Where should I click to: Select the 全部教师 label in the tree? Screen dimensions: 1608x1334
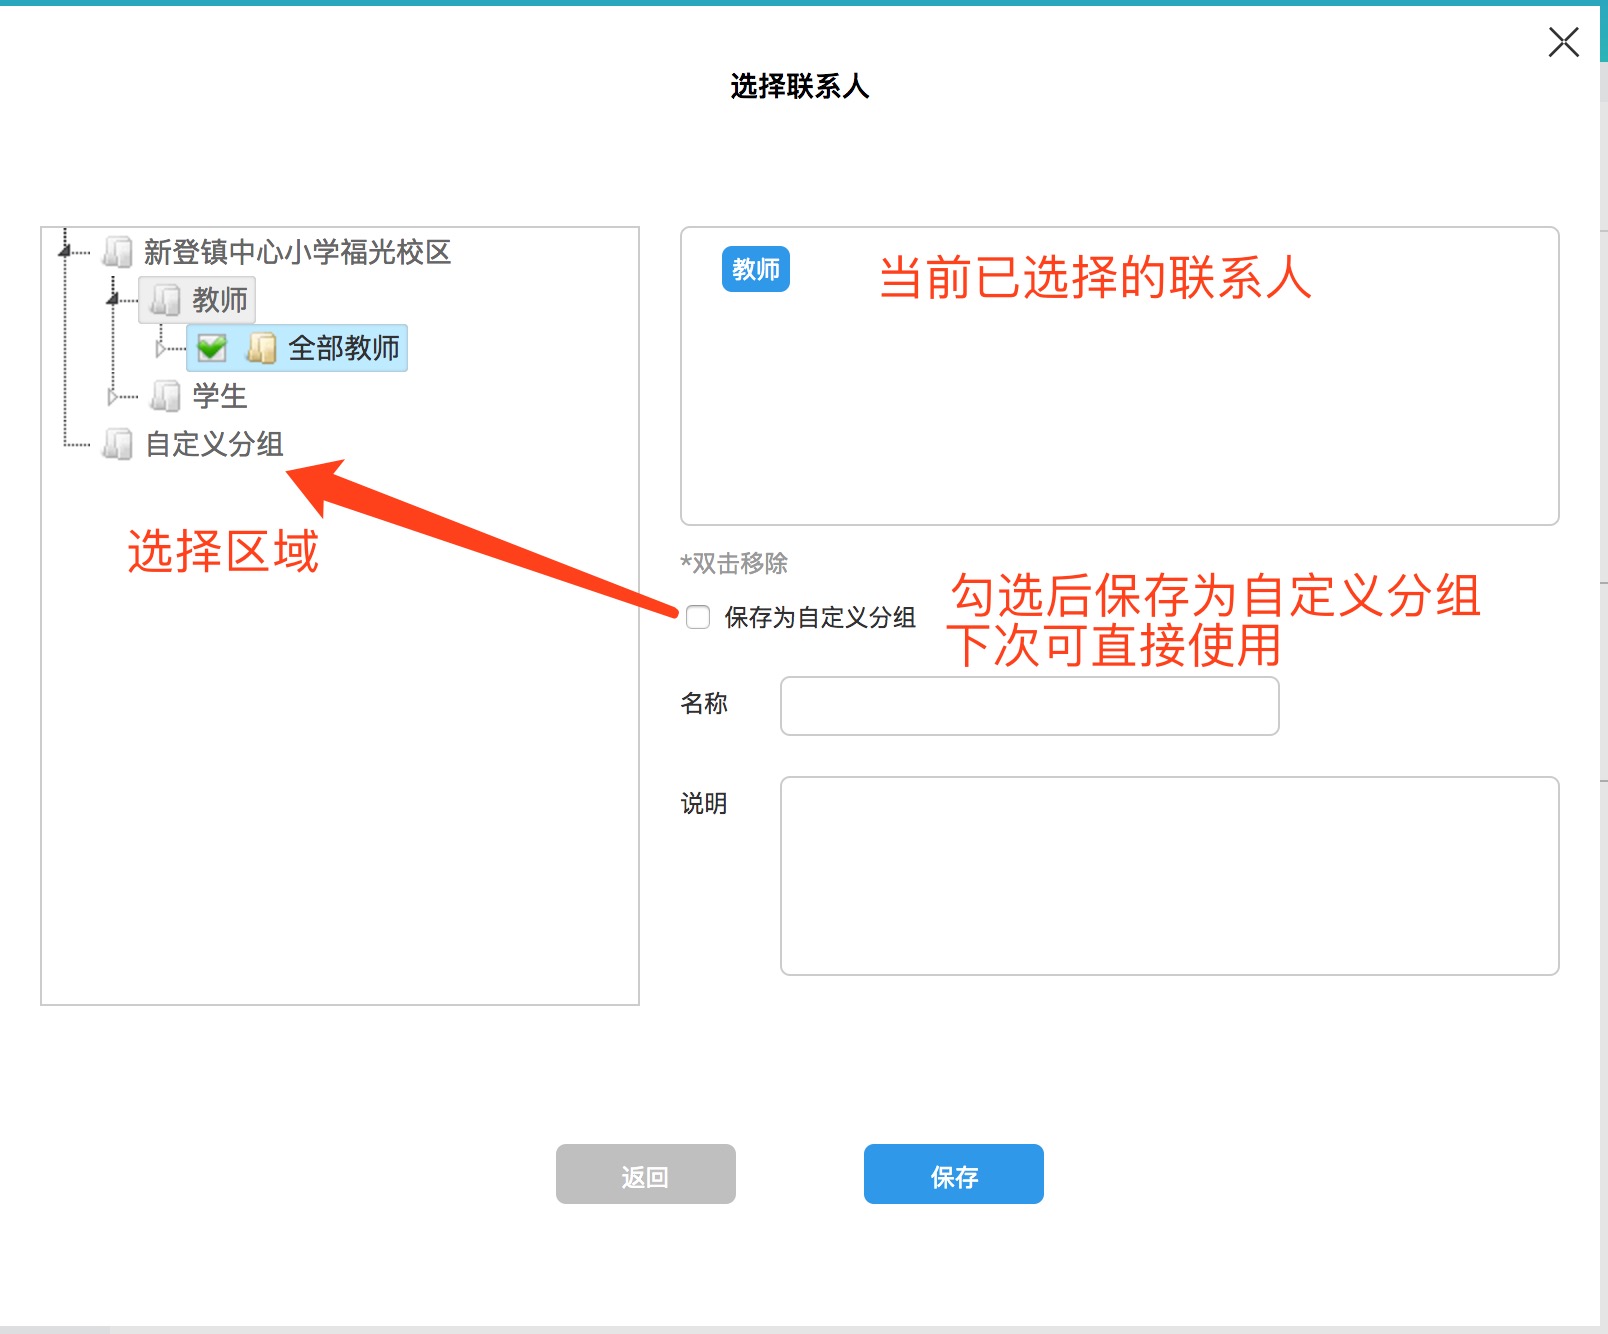[x=343, y=348]
